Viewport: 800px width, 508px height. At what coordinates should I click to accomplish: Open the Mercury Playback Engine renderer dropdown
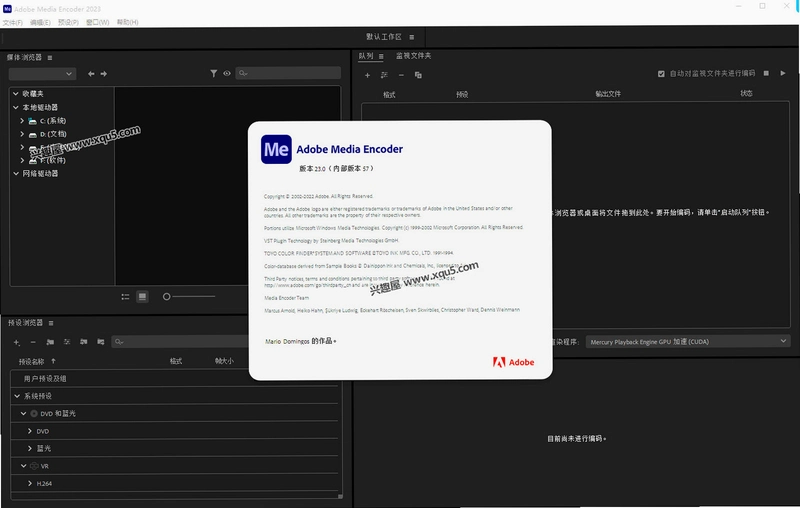[x=688, y=342]
